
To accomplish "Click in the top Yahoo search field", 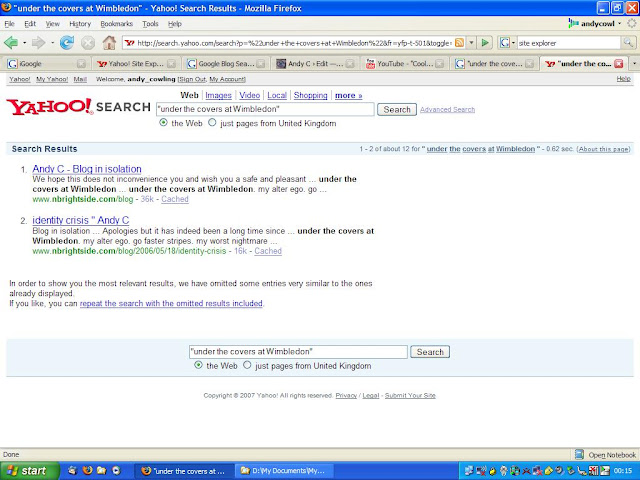I will pos(265,109).
